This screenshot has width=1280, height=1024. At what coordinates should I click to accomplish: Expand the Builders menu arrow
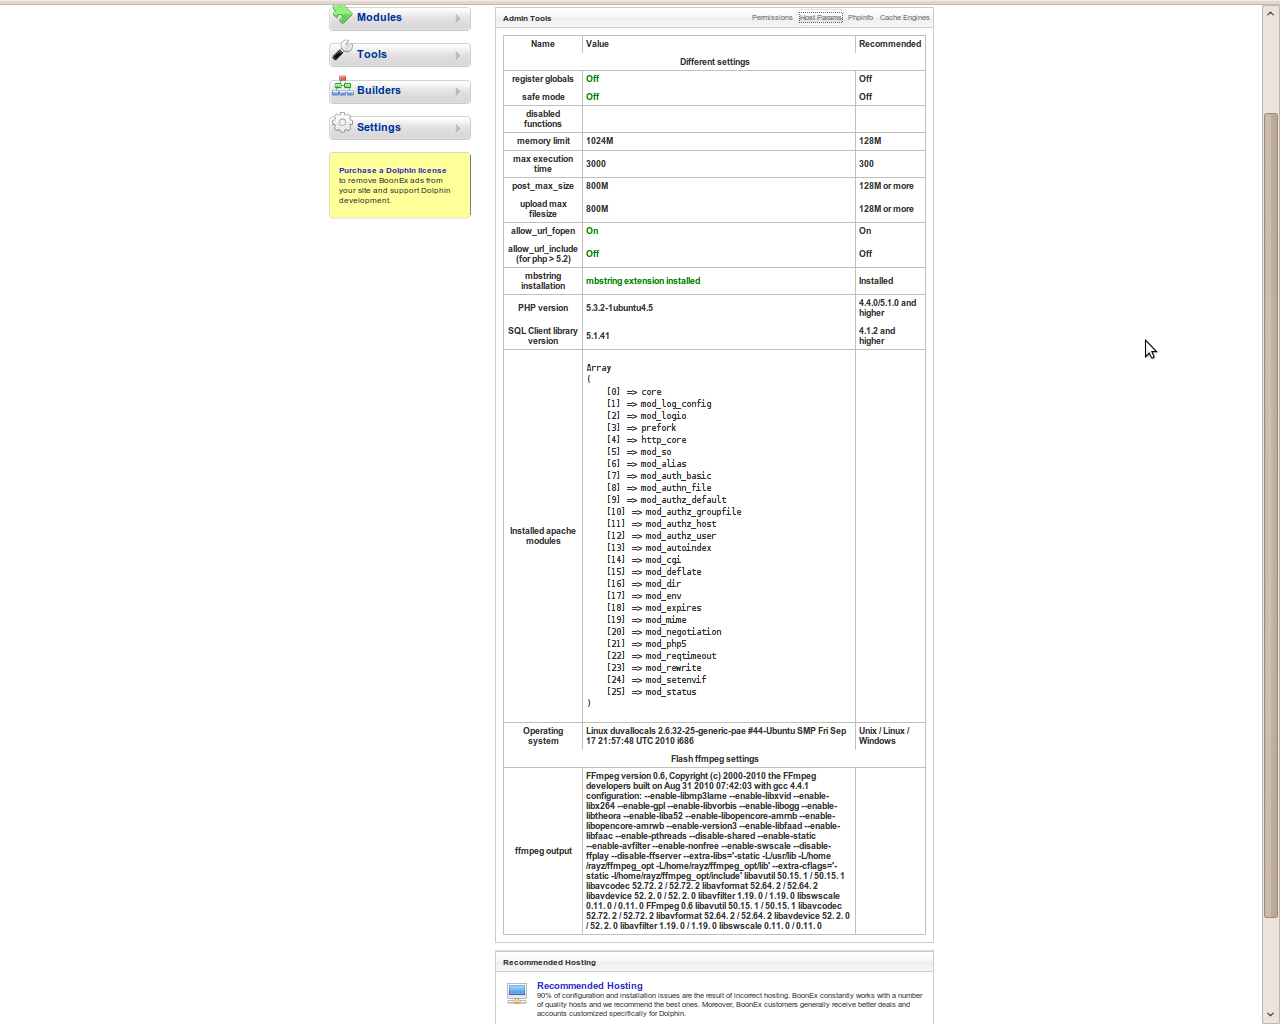point(458,92)
